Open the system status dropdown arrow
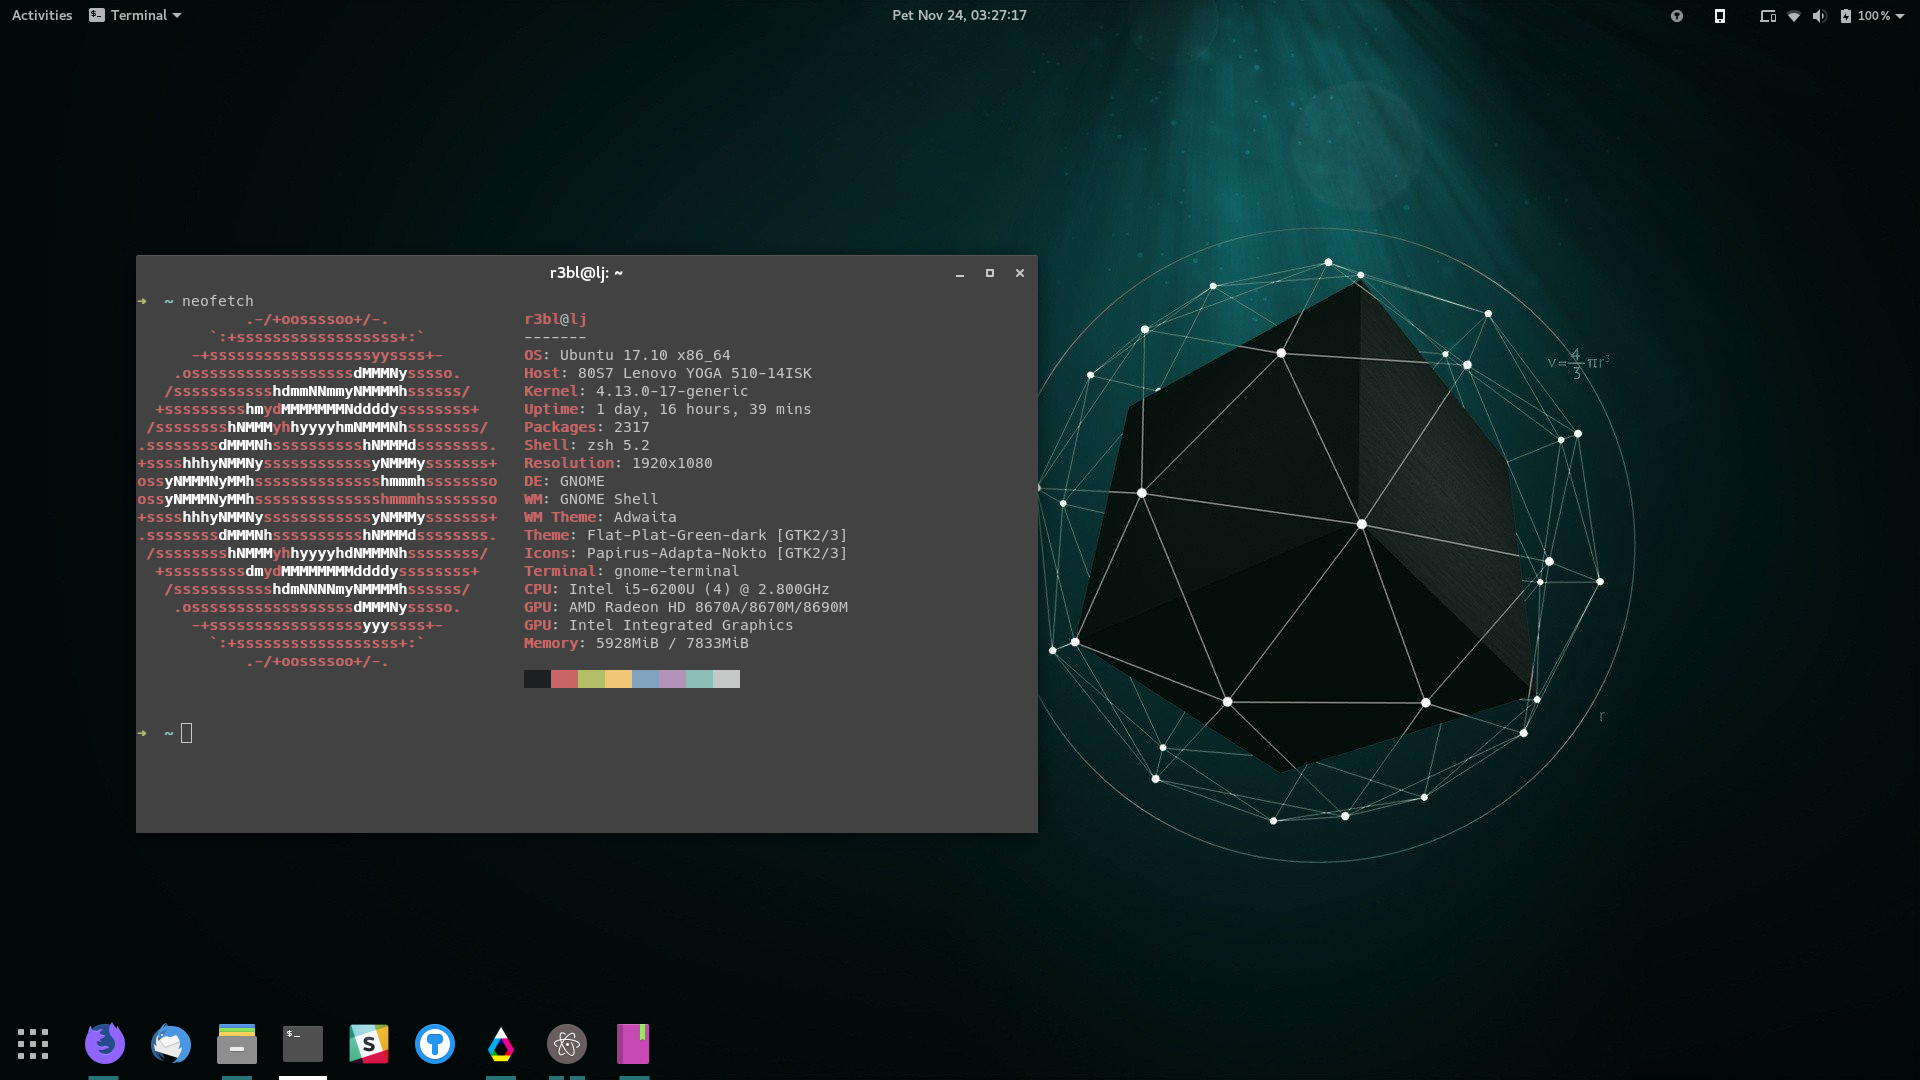This screenshot has height=1080, width=1920. pyautogui.click(x=1900, y=15)
